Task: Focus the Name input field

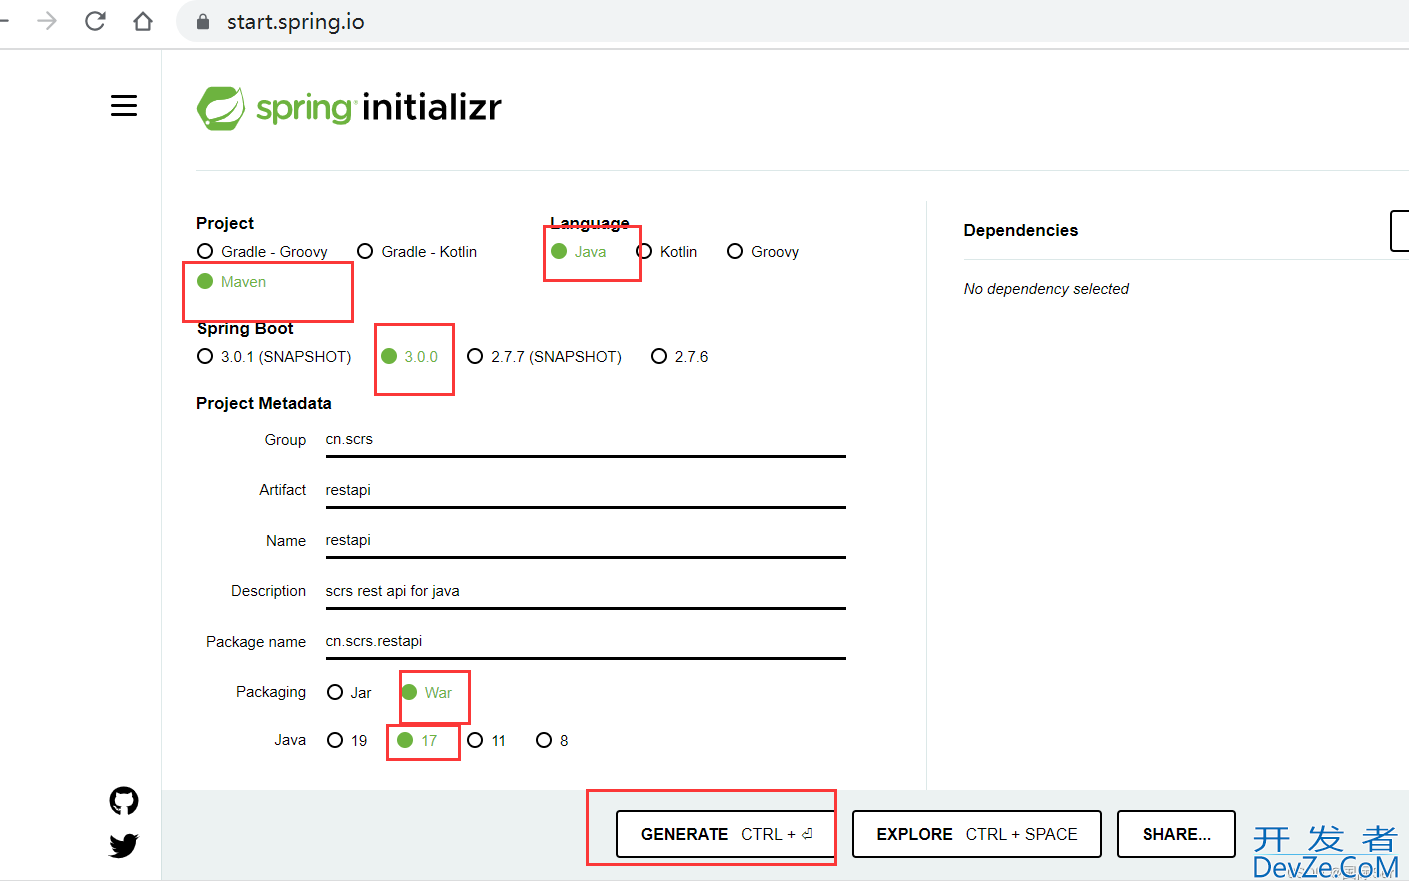Action: pyautogui.click(x=586, y=540)
